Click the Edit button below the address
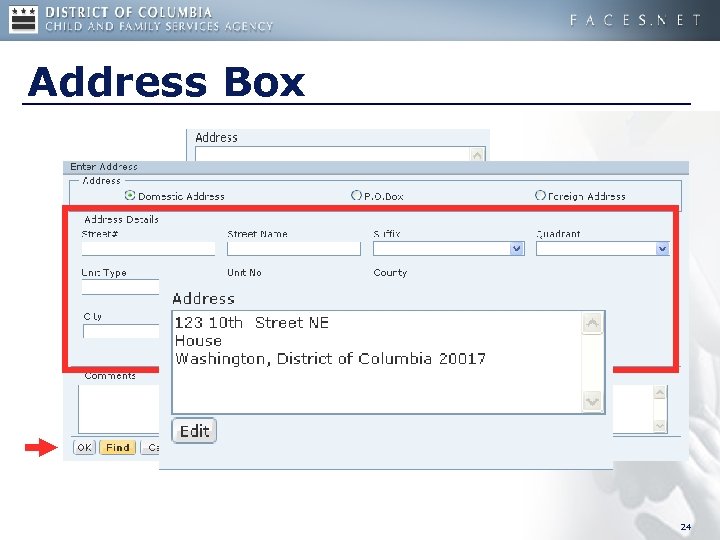Image resolution: width=720 pixels, height=540 pixels. click(194, 431)
